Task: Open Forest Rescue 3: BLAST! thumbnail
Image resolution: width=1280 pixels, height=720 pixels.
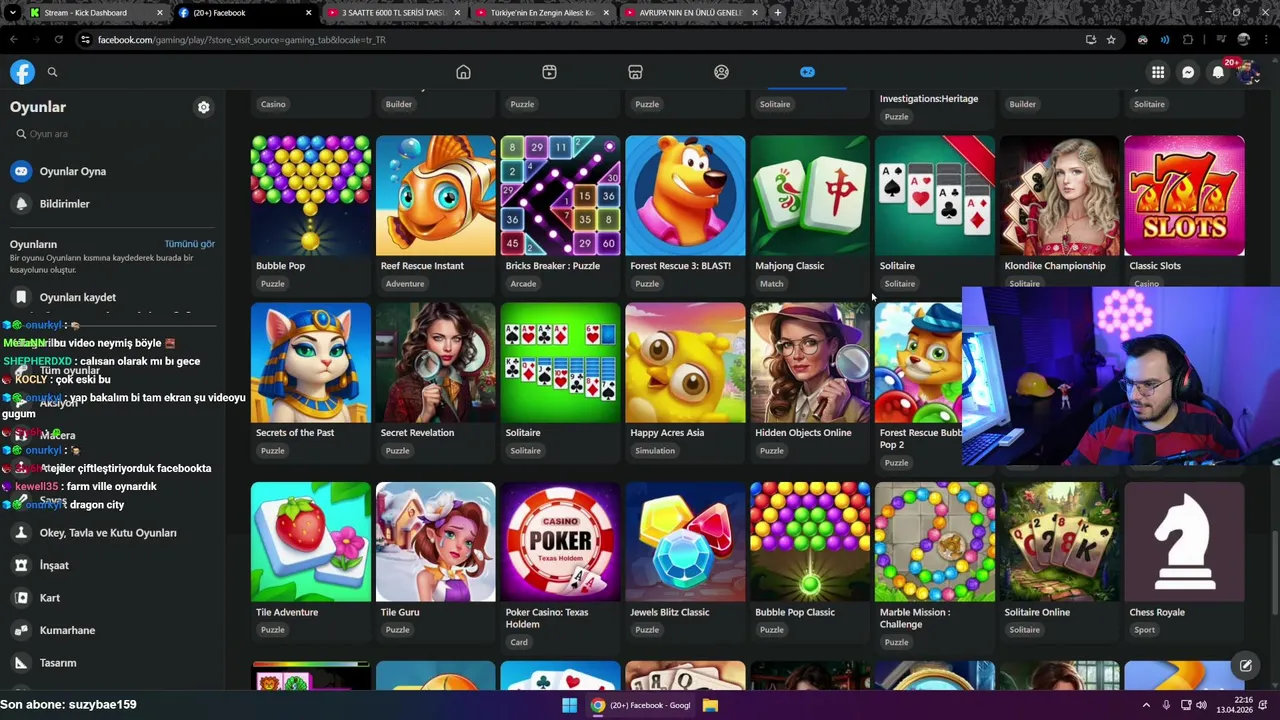Action: tap(685, 196)
